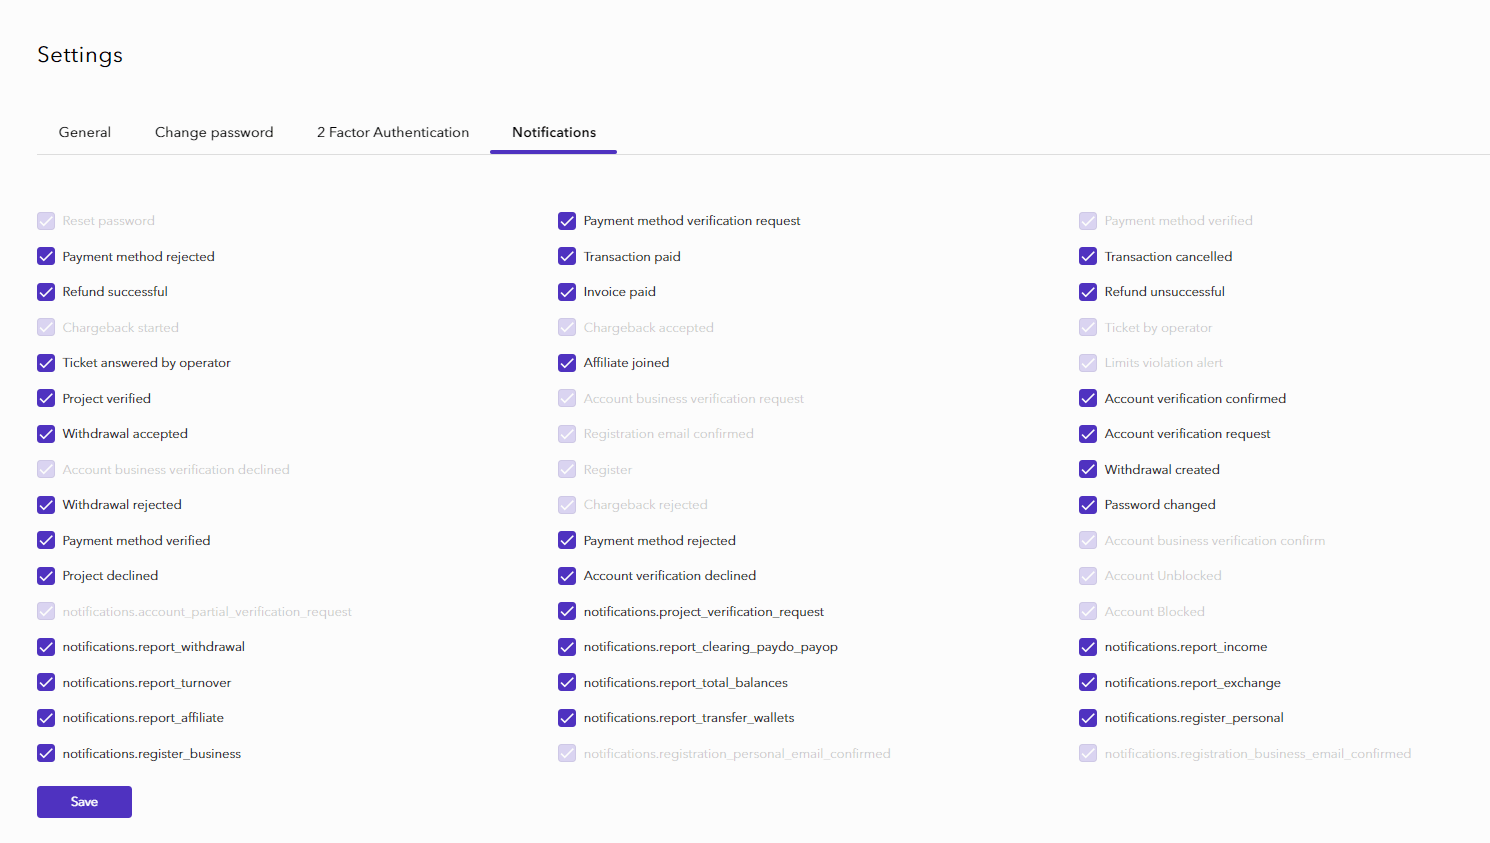Click the Save button
The height and width of the screenshot is (843, 1490).
[x=84, y=802]
